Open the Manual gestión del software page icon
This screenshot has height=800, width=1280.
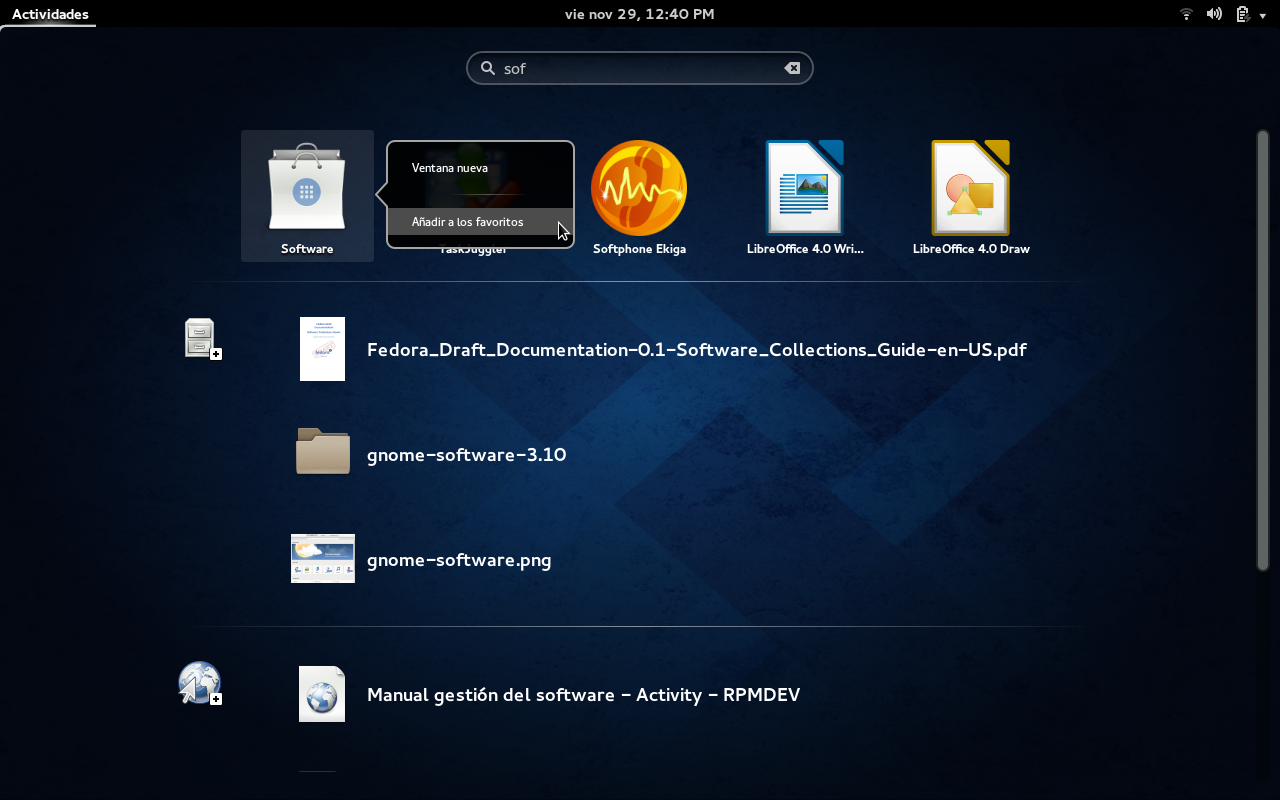[322, 694]
